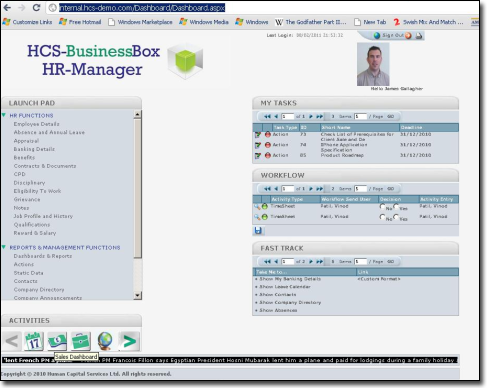Show next activities with green arrow
Image resolution: width=487 pixels, height=388 pixels.
(129, 341)
